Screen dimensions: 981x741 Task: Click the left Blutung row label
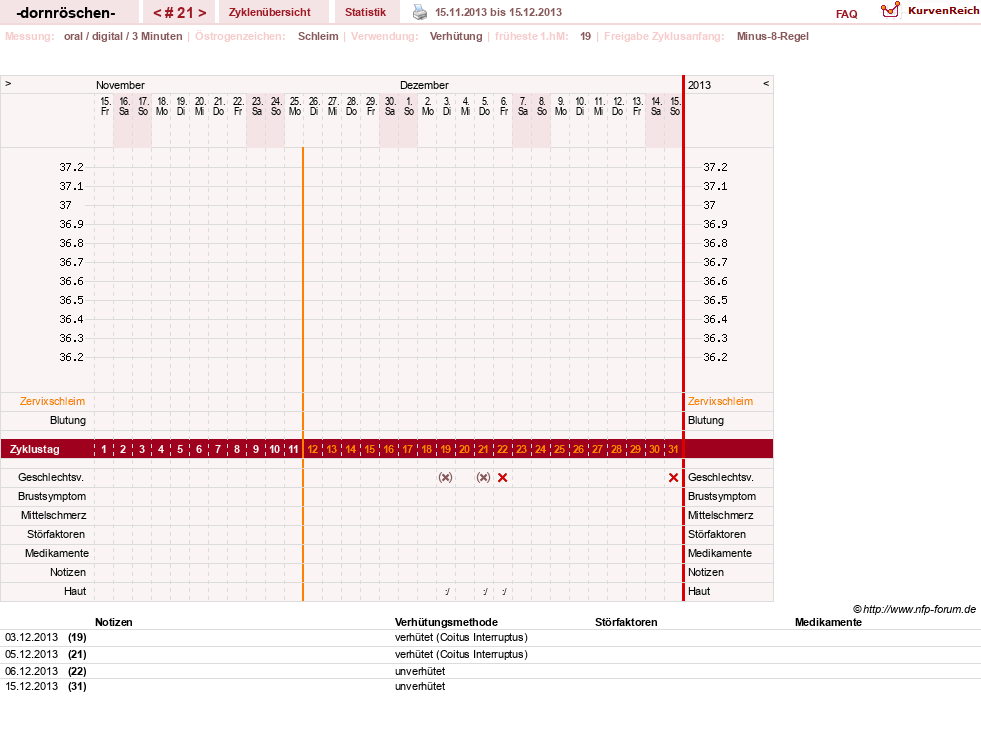point(68,420)
